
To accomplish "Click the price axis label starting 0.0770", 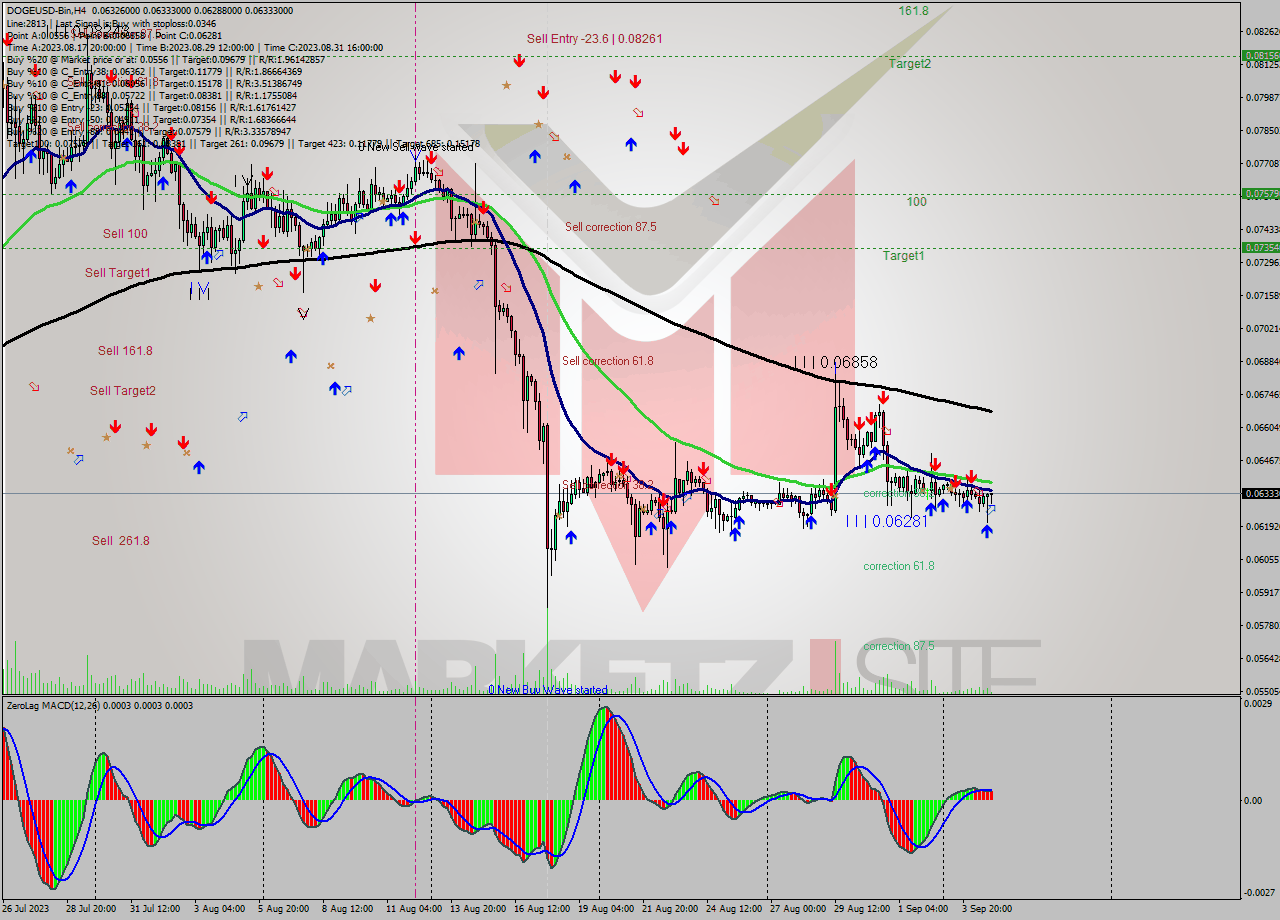I will (1263, 163).
